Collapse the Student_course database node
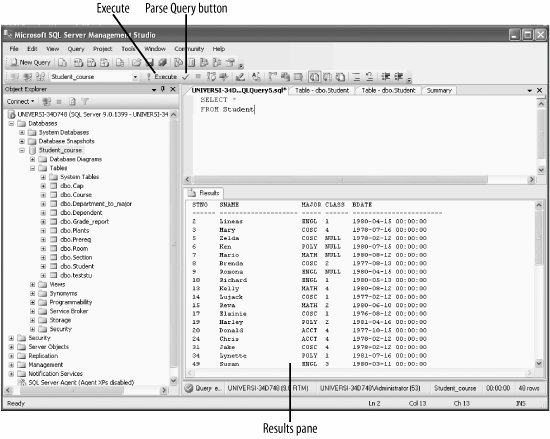Viewport: 550px width, 439px height. [x=22, y=150]
